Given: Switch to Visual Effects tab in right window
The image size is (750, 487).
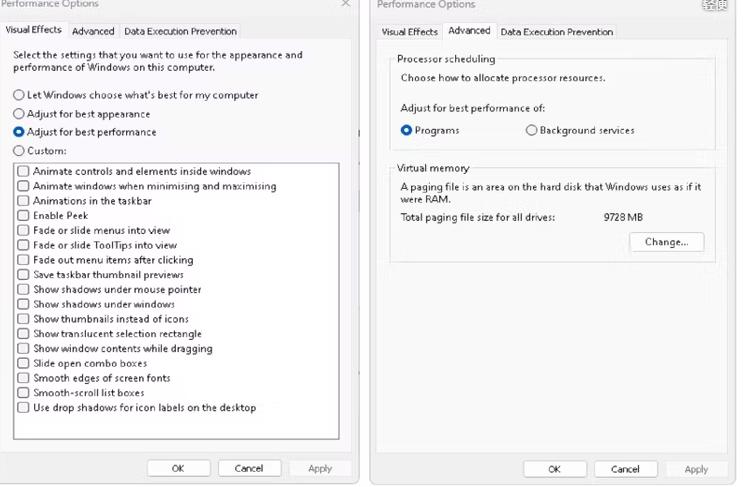Looking at the screenshot, I should 409,32.
